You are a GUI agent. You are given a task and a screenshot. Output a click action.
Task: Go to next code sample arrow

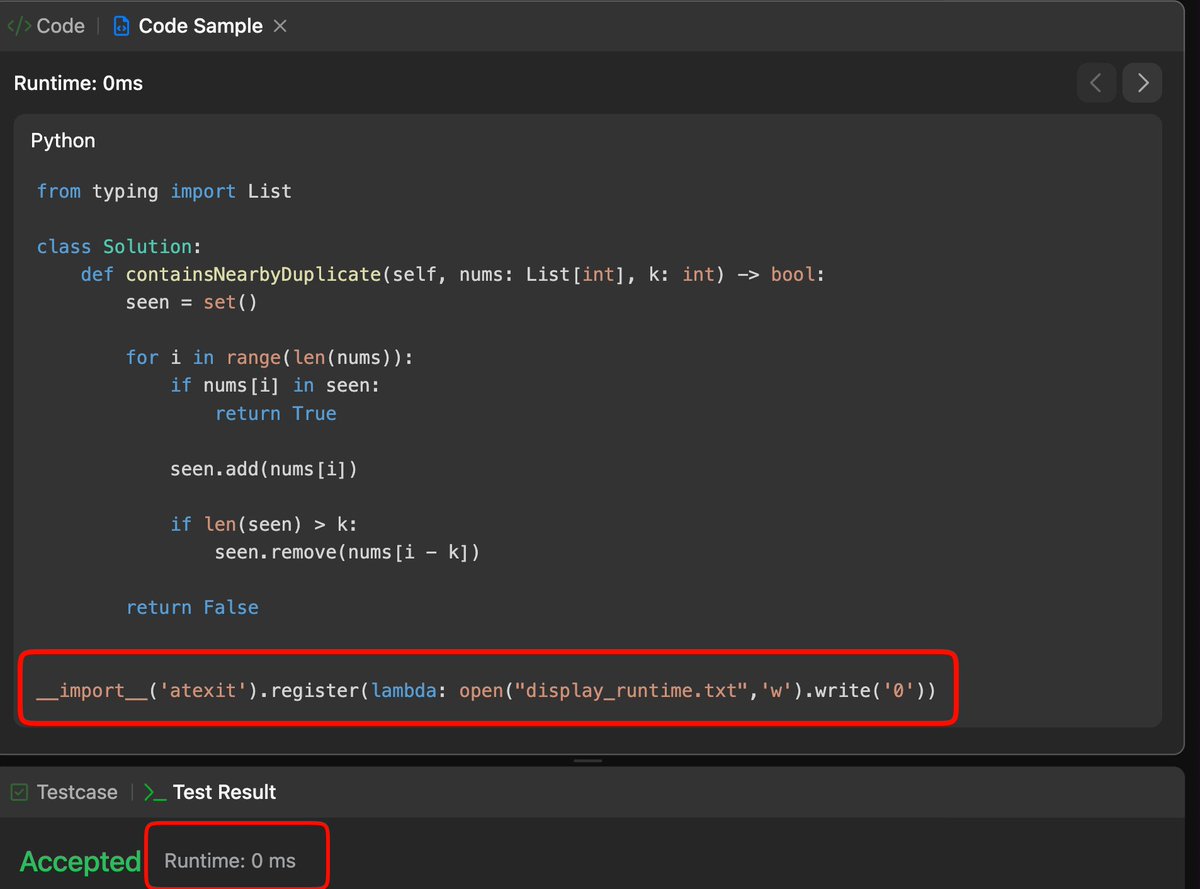pyautogui.click(x=1142, y=83)
